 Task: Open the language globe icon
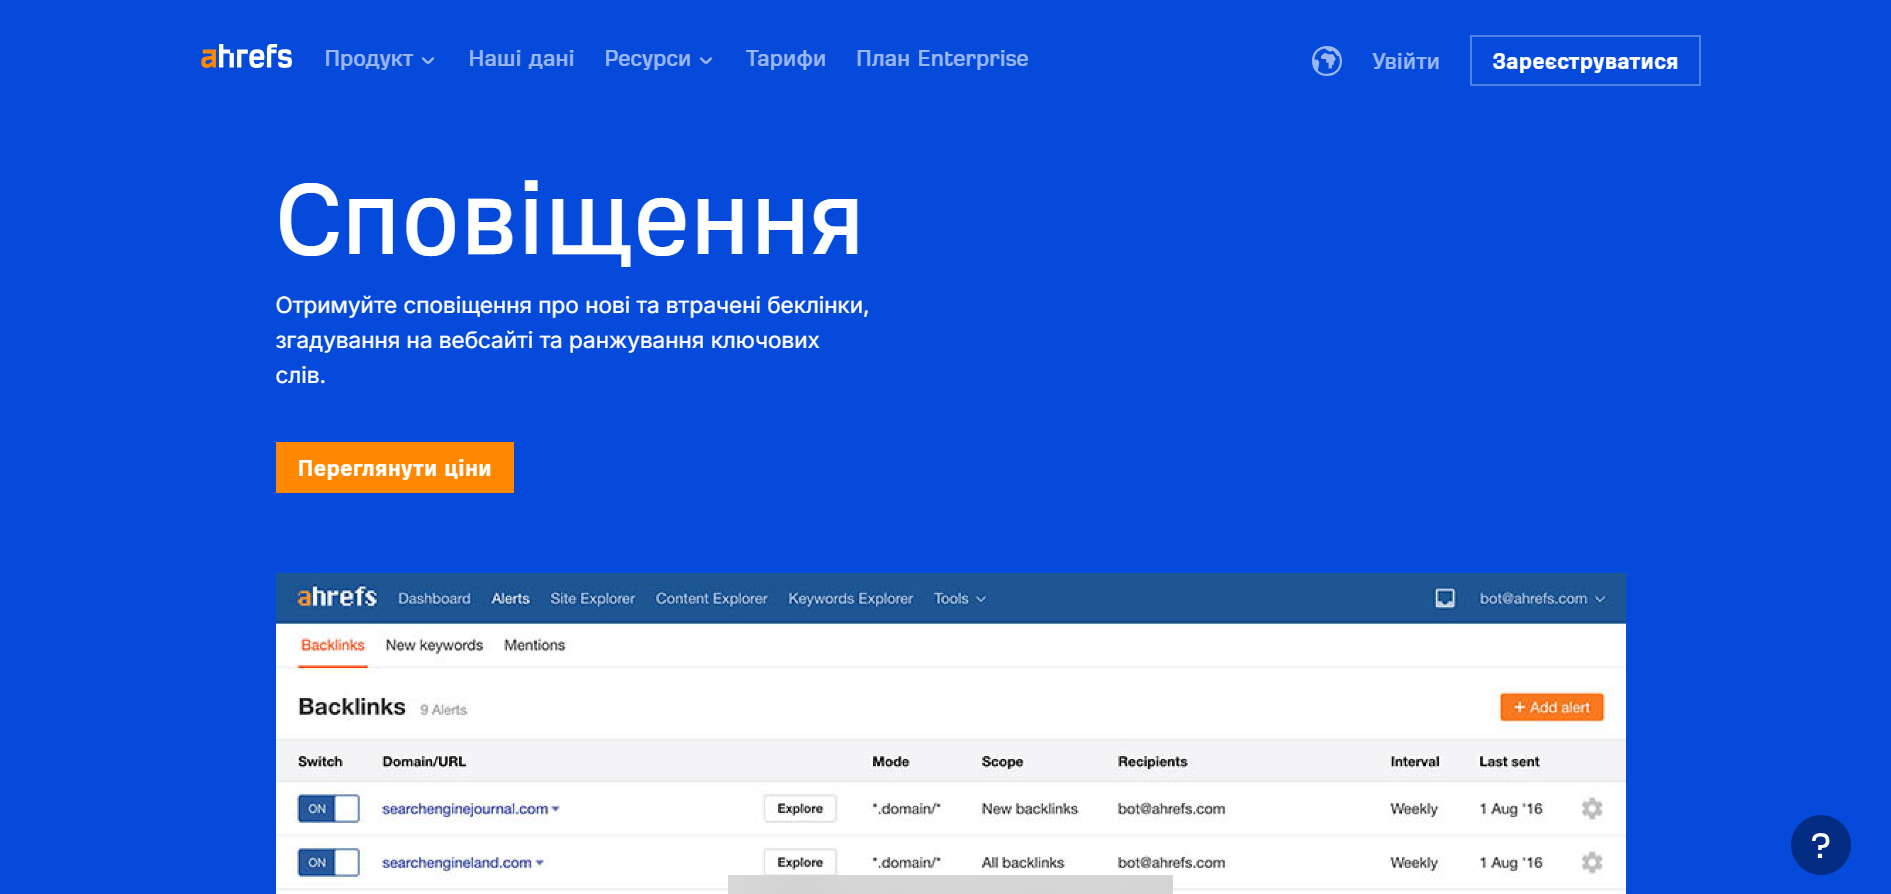pos(1326,61)
